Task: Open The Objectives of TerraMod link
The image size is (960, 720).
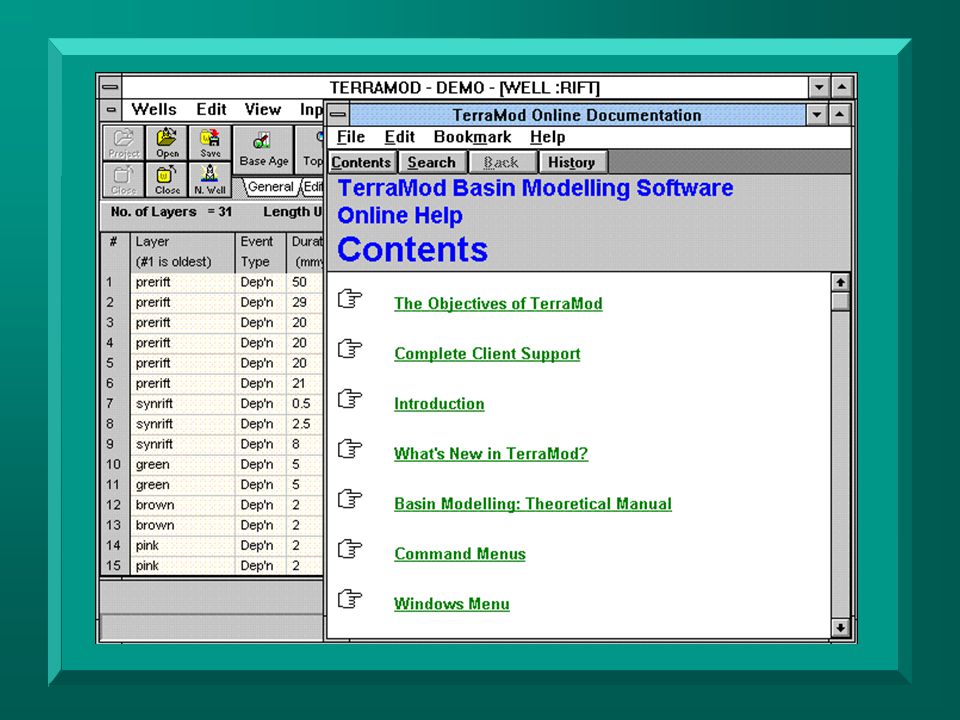Action: [498, 304]
